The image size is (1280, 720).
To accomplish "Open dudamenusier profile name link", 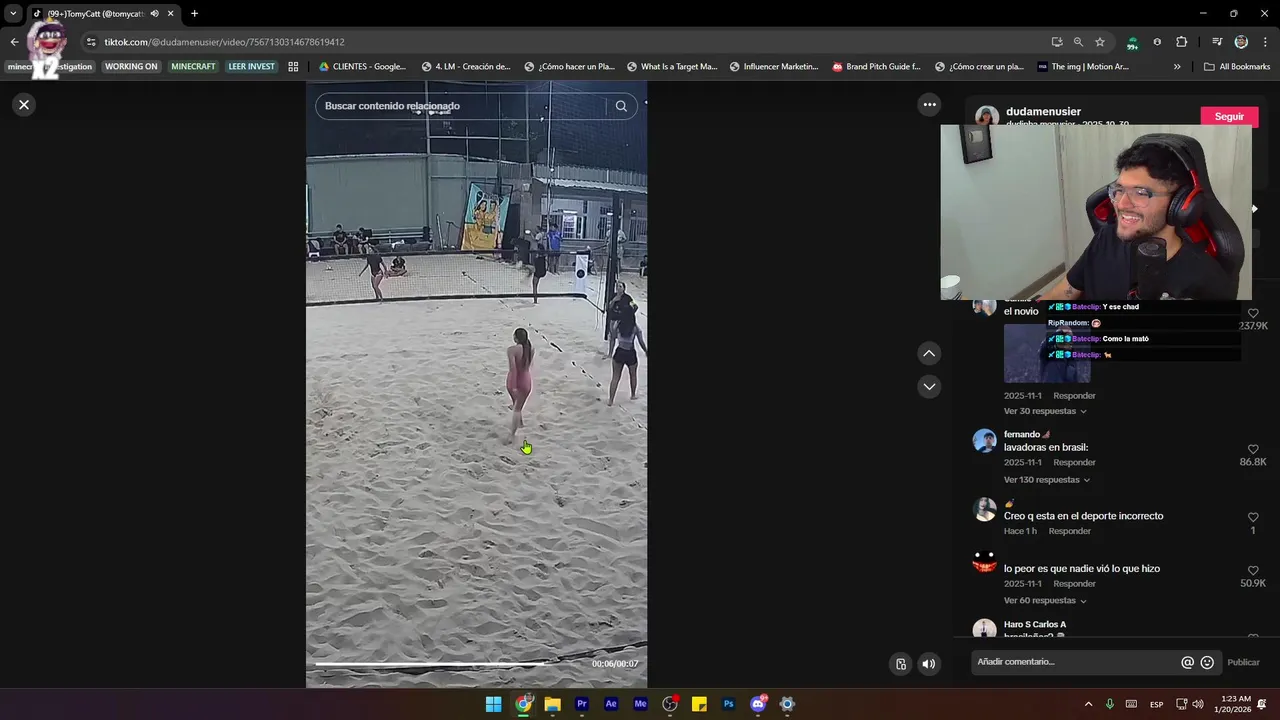I will pyautogui.click(x=1043, y=111).
